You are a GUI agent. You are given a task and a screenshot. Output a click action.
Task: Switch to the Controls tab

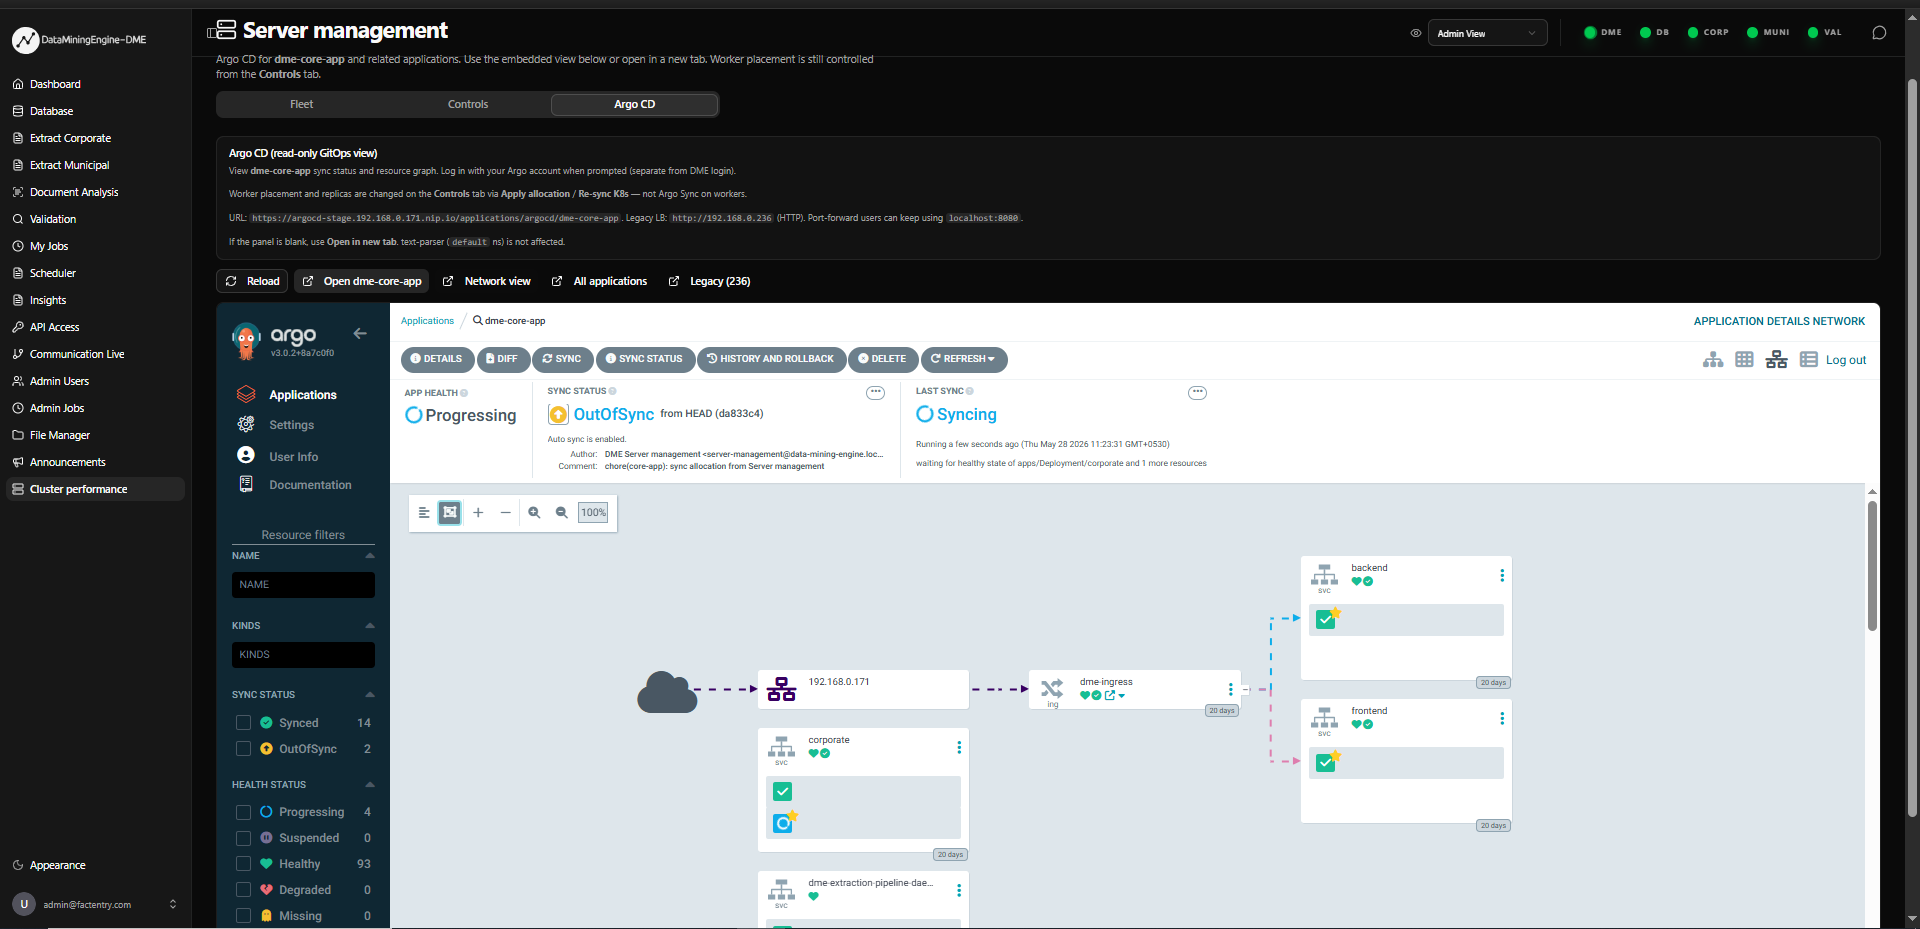click(x=468, y=104)
